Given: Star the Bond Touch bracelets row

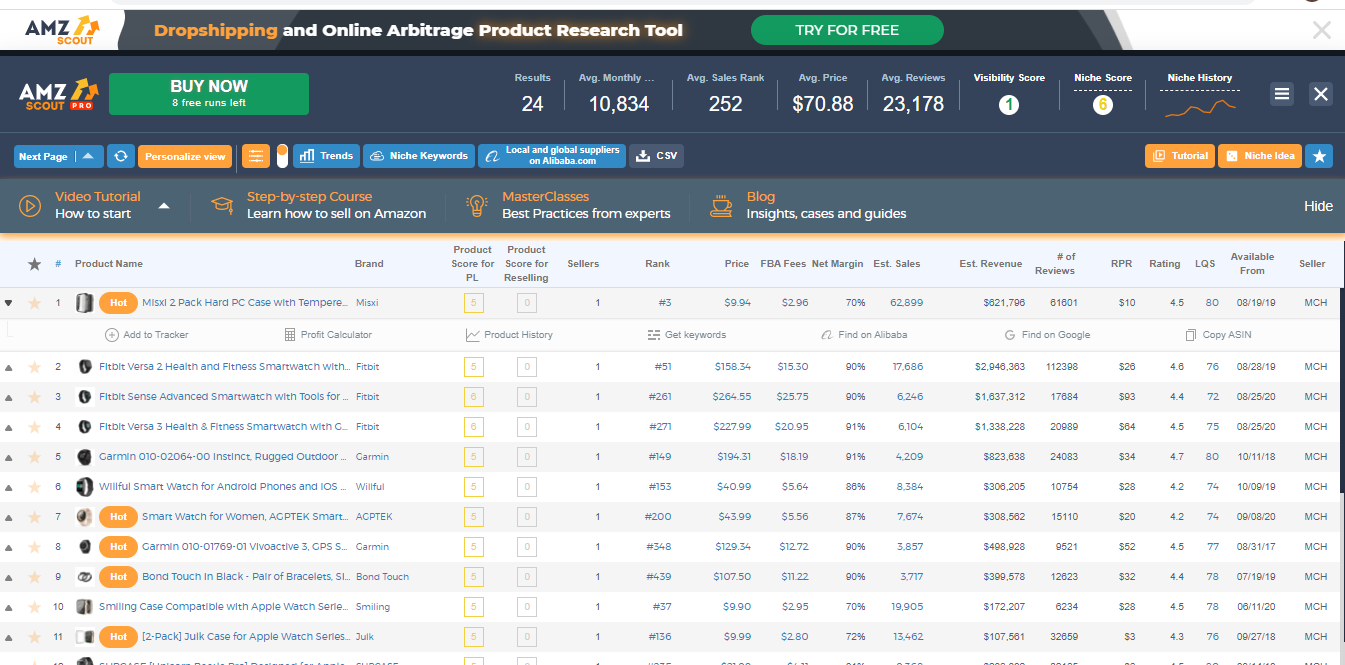Looking at the screenshot, I should [34, 577].
